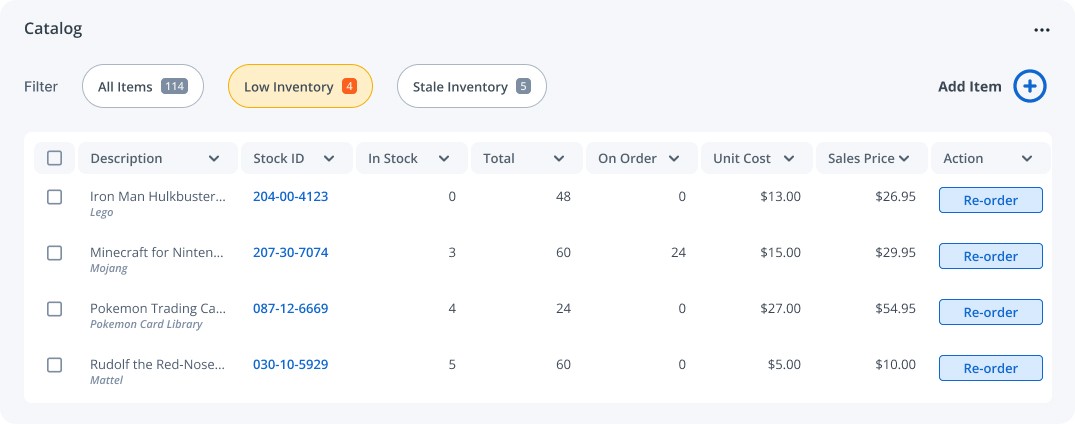Select the Stale Inventory filter tab
The height and width of the screenshot is (424, 1075).
(471, 87)
